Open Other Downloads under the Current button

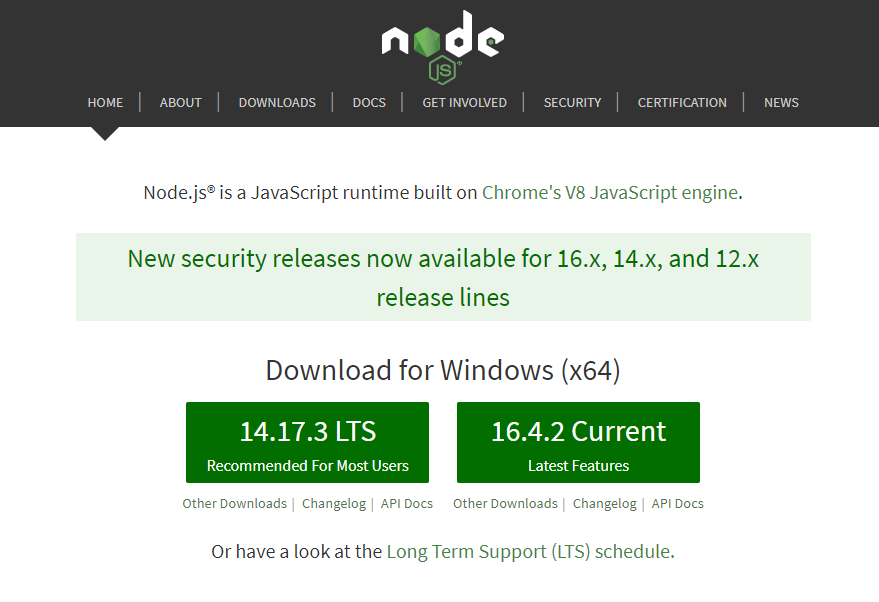[505, 504]
